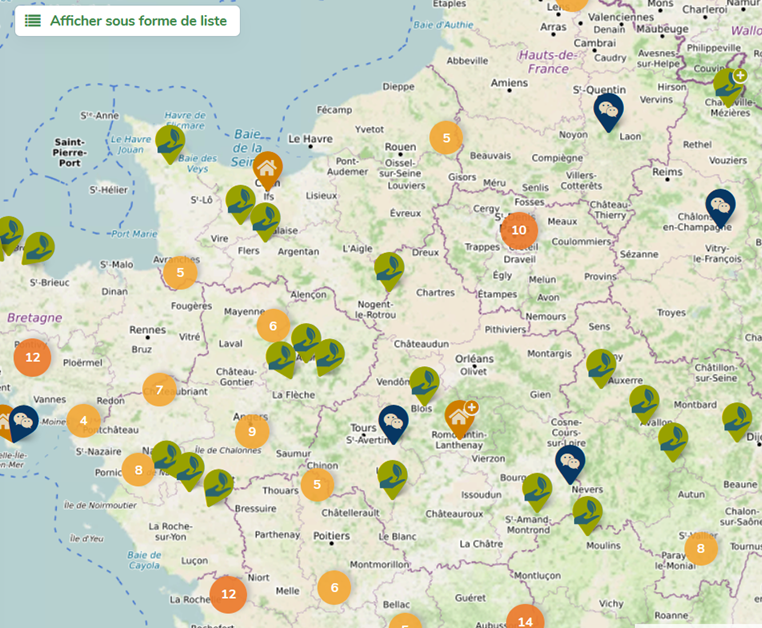Image resolution: width=762 pixels, height=628 pixels.
Task: Click the 'Le Havre' city label
Action: point(311,139)
